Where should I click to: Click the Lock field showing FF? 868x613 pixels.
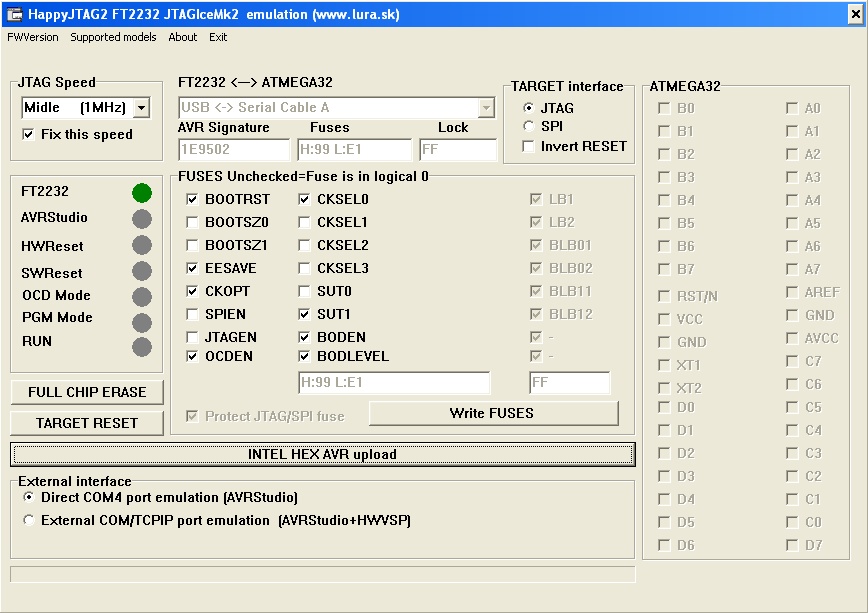458,150
